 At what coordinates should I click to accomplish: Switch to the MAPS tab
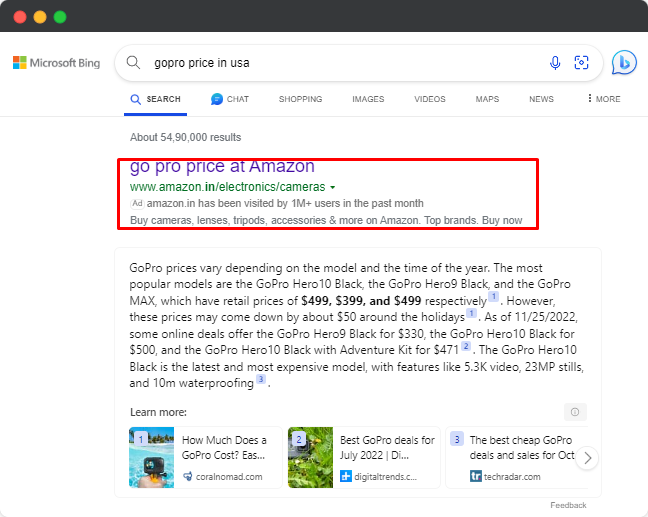(x=487, y=99)
